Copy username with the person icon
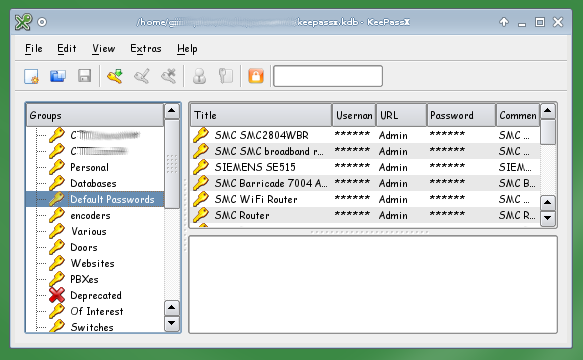 coord(199,76)
